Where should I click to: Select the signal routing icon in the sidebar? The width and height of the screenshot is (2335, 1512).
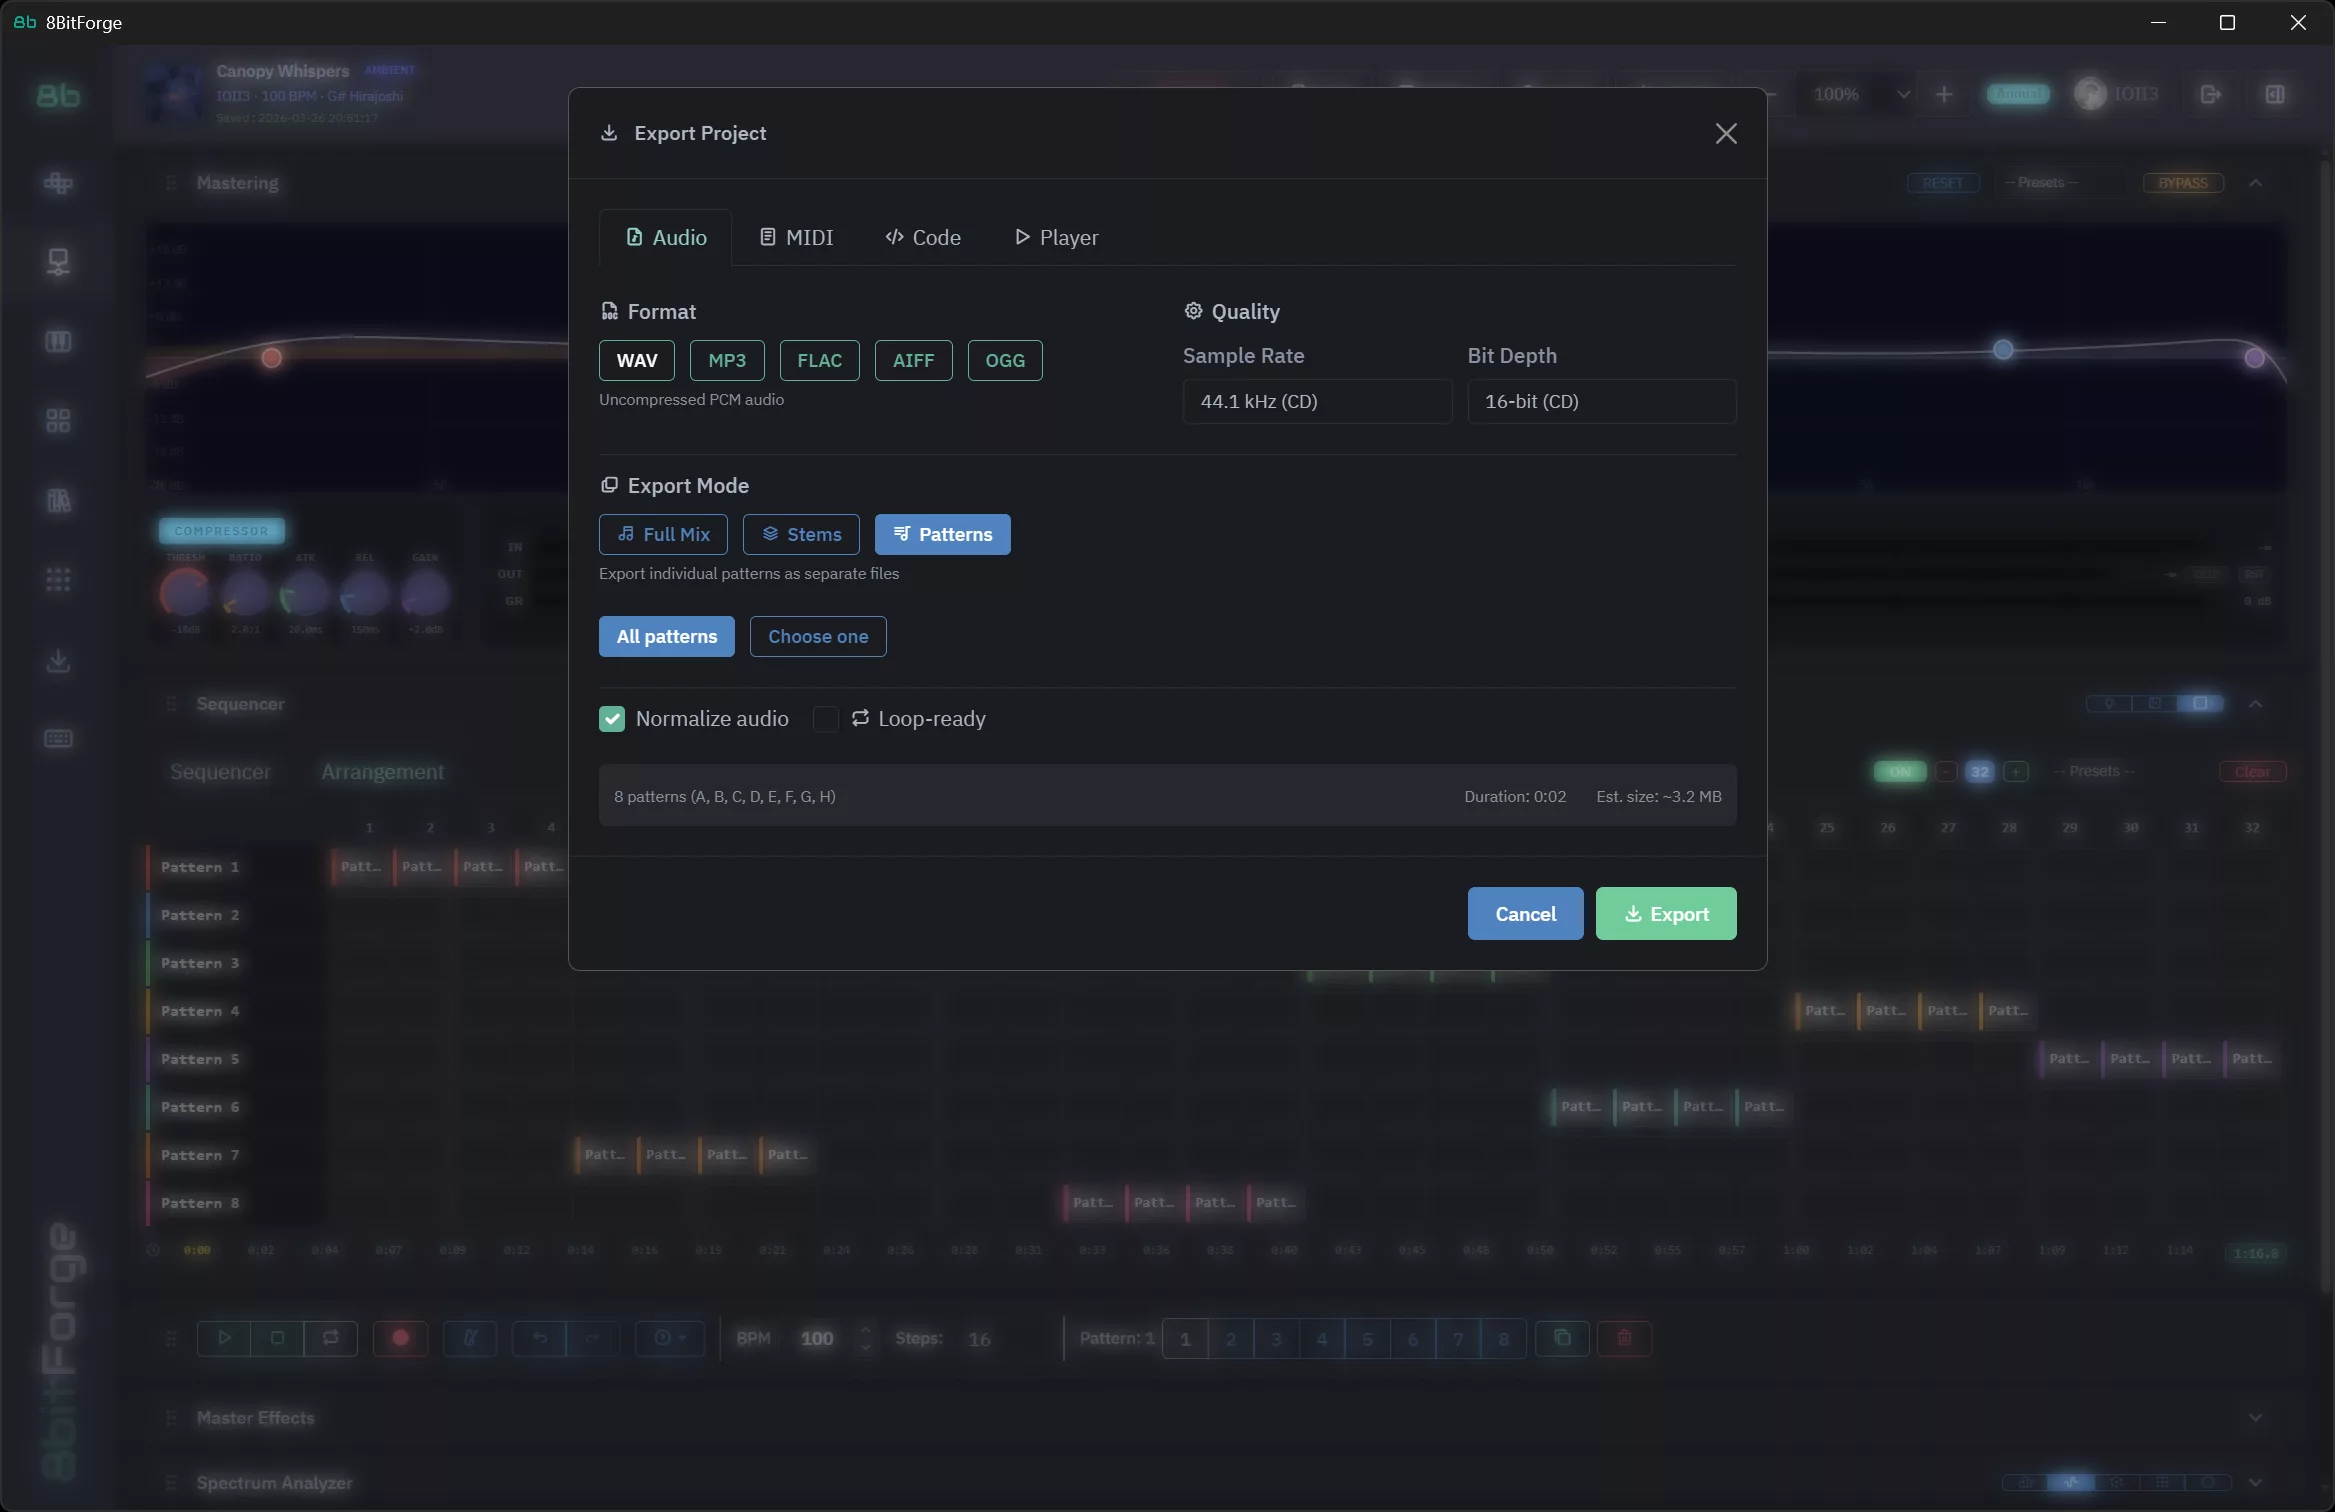tap(58, 262)
